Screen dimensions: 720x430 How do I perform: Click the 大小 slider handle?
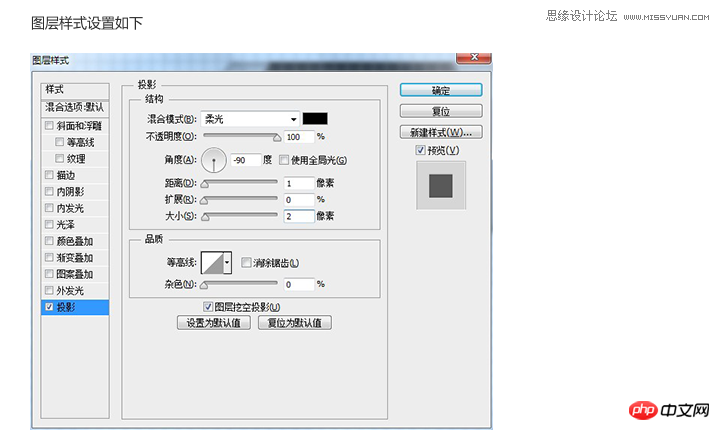[x=205, y=217]
